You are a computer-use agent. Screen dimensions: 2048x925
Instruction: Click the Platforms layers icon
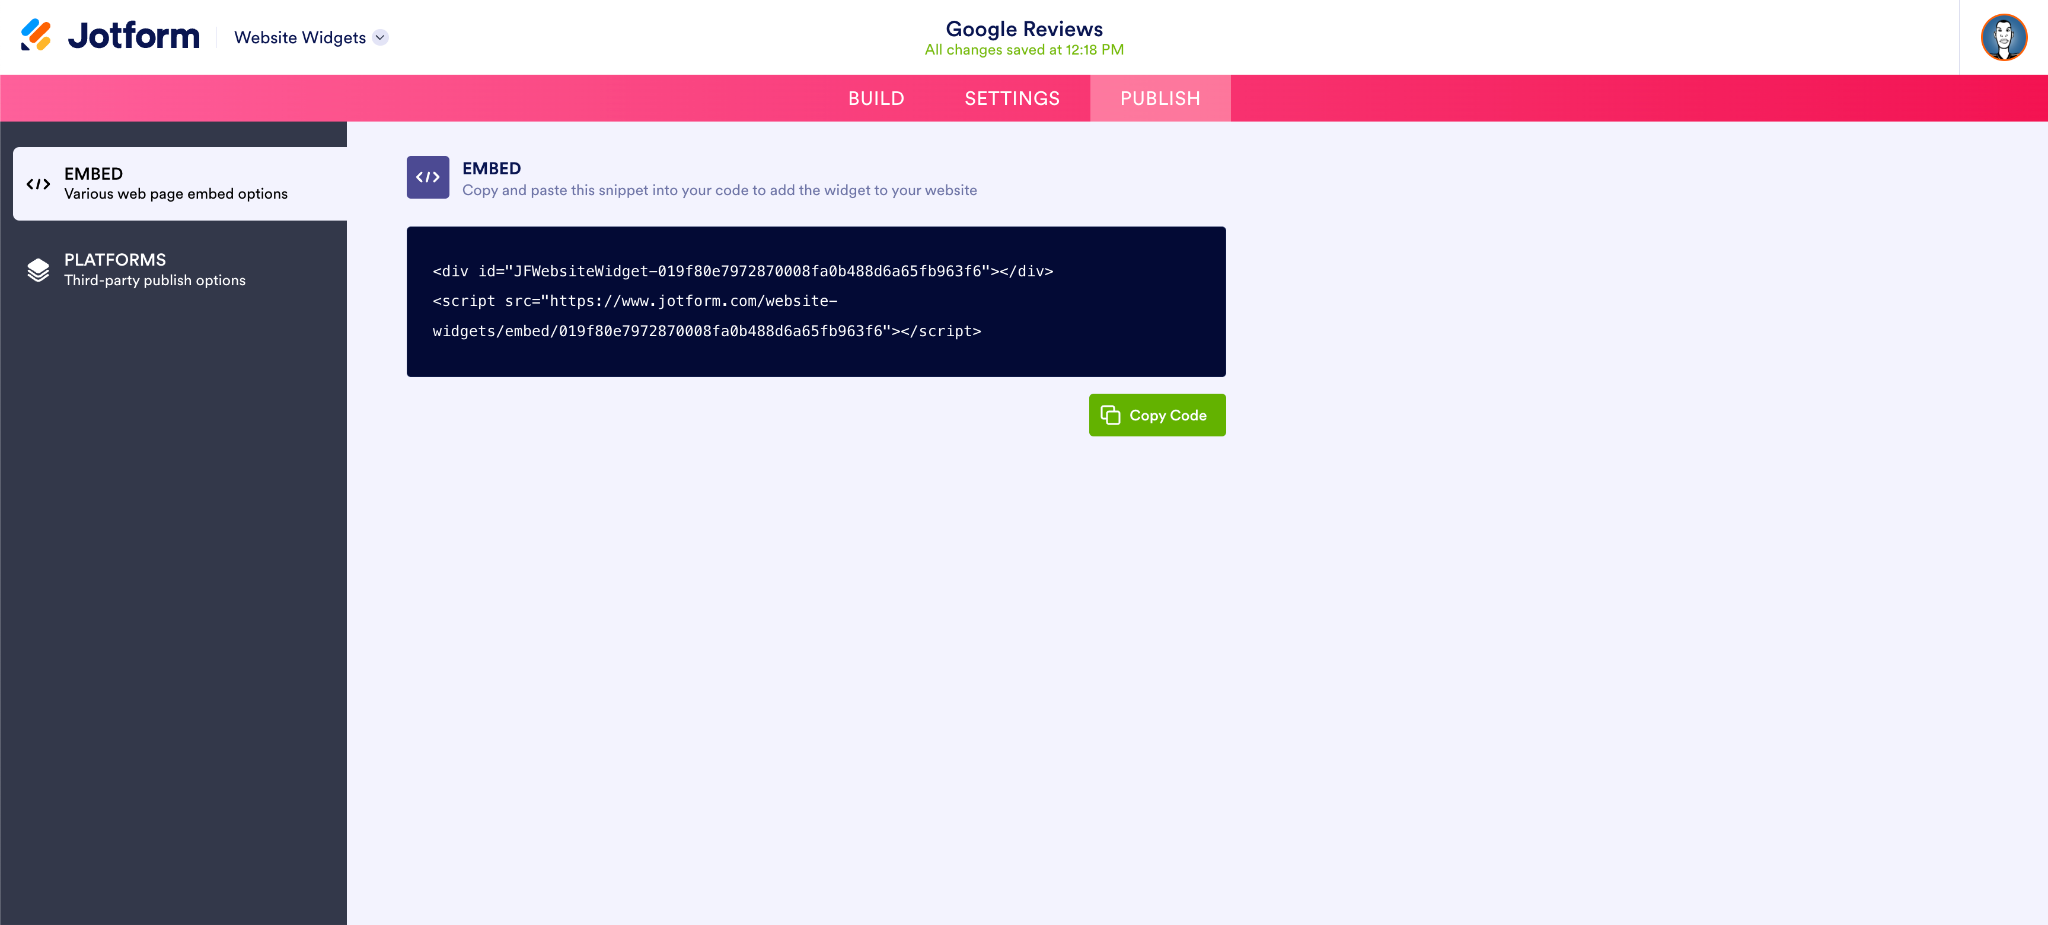coord(38,270)
